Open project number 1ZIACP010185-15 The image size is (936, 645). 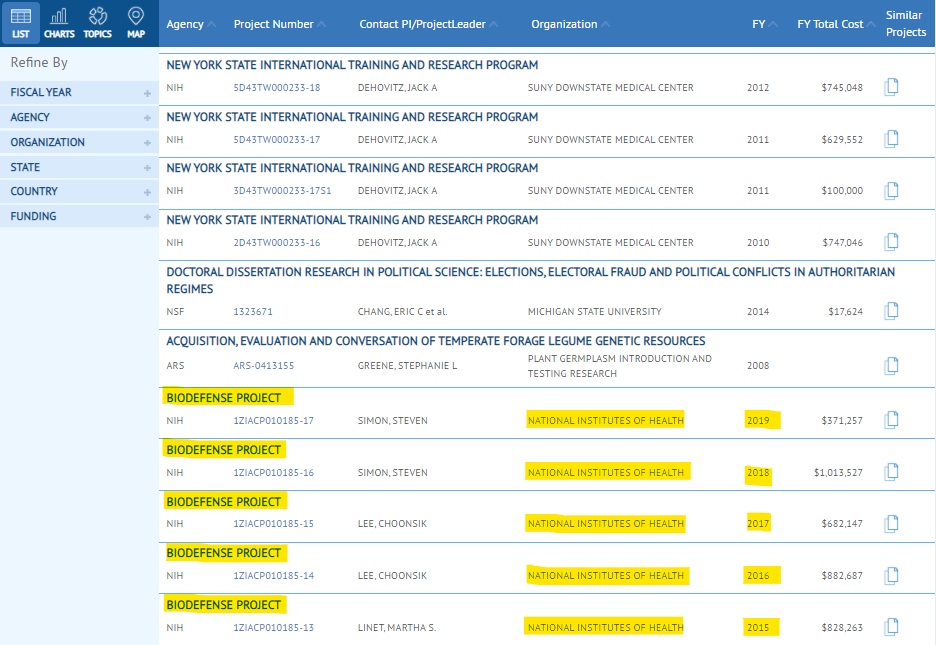(273, 524)
